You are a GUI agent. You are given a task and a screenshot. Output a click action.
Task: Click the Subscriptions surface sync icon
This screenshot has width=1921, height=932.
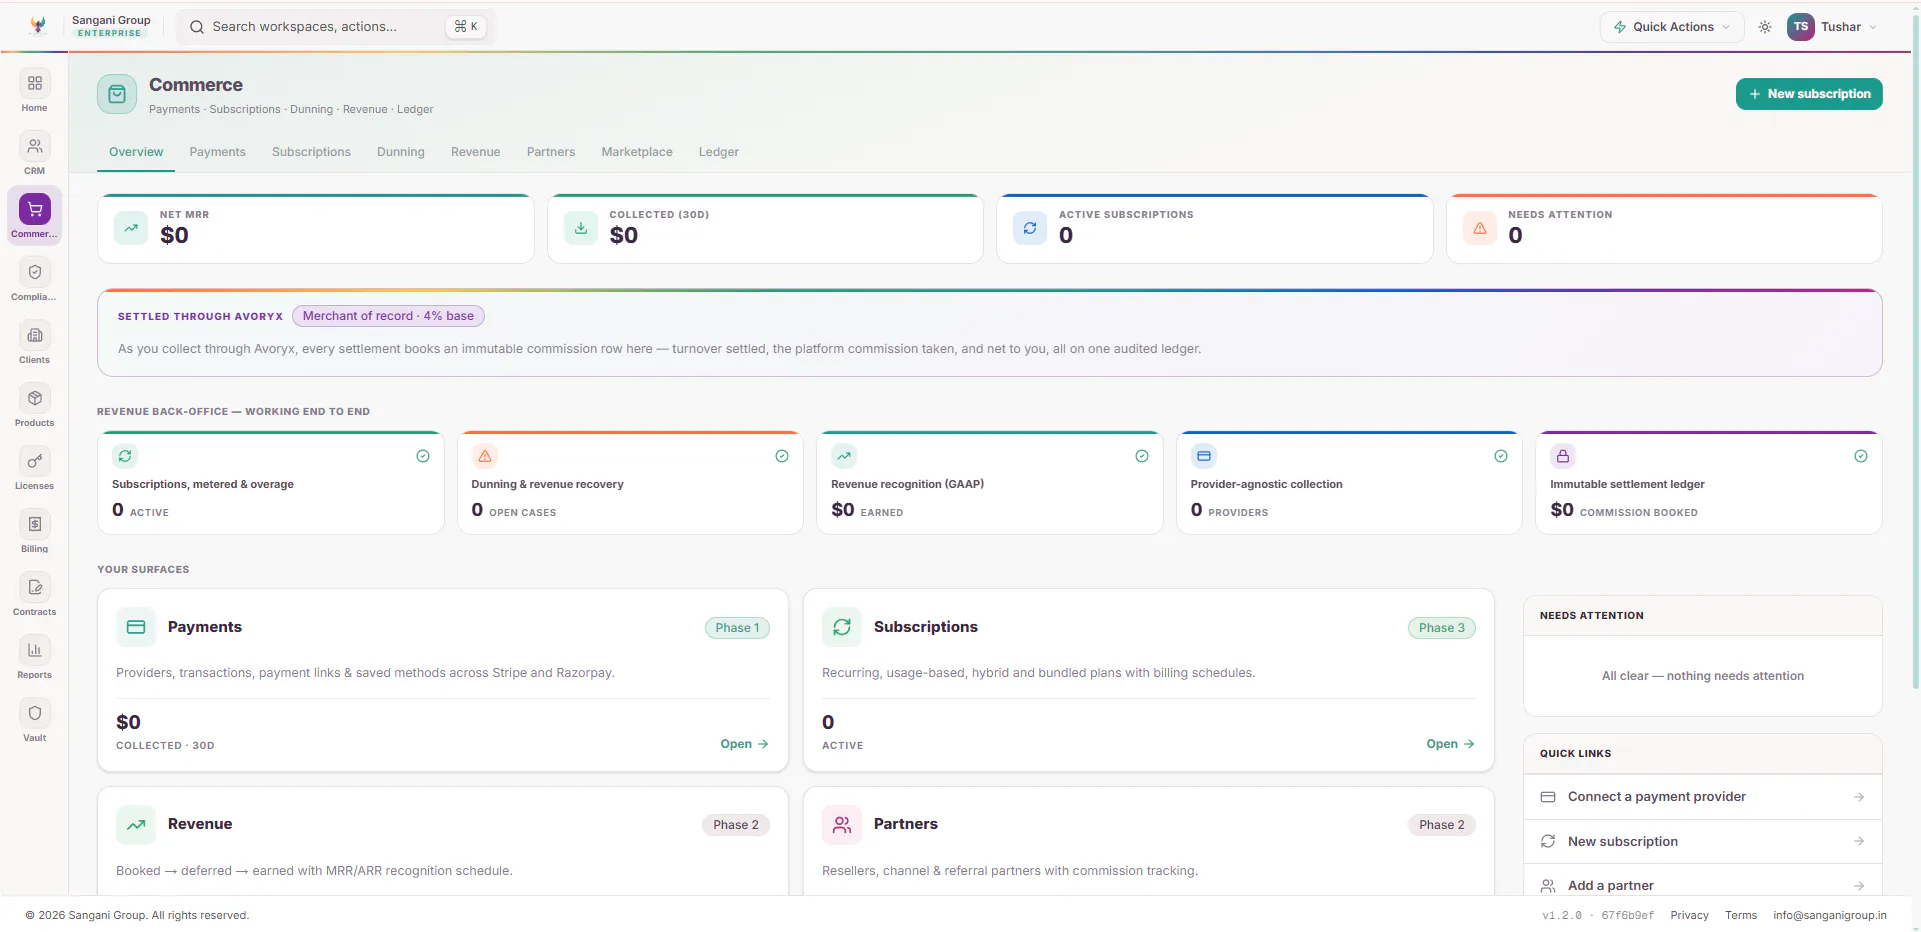point(842,627)
